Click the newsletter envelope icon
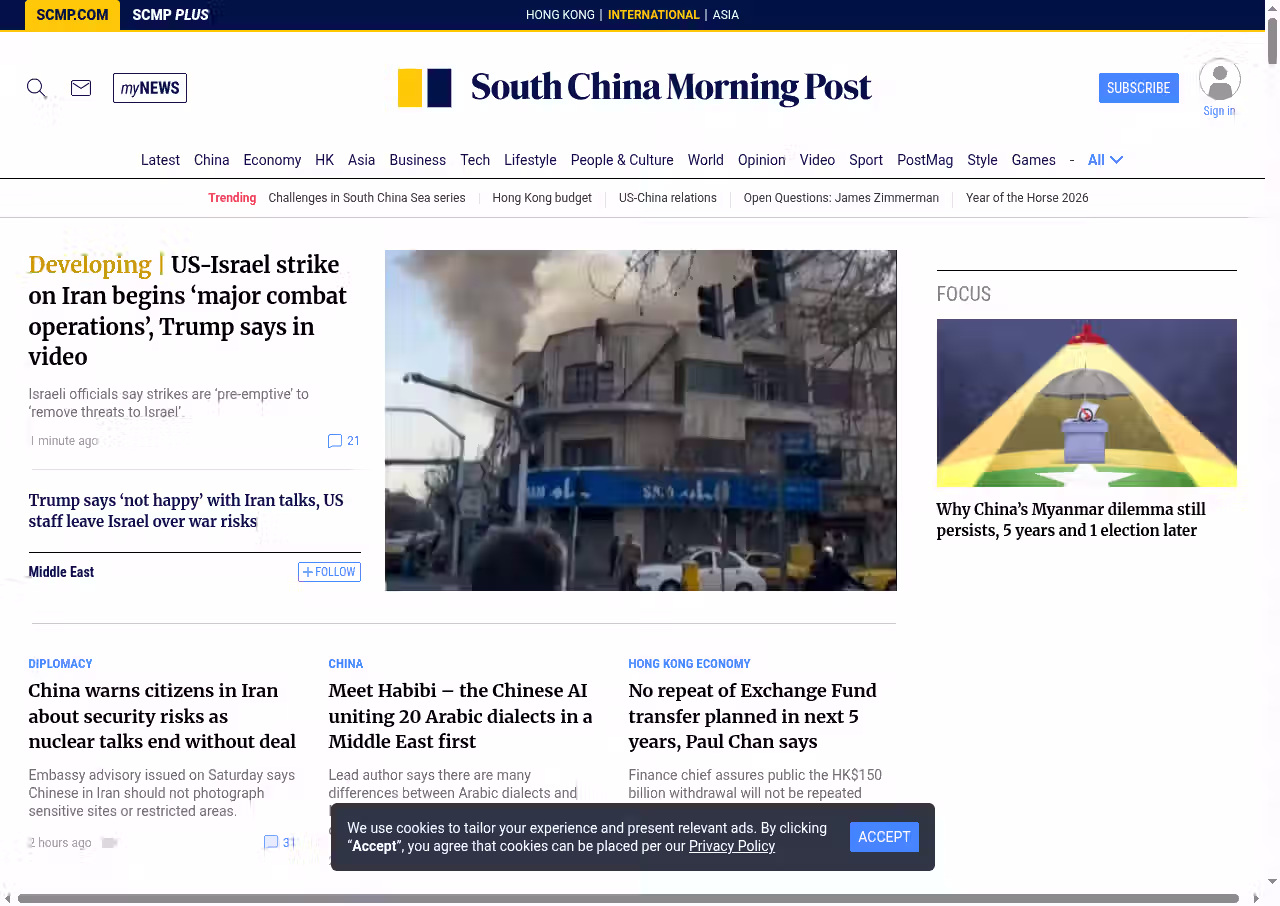The width and height of the screenshot is (1280, 906). (x=81, y=88)
